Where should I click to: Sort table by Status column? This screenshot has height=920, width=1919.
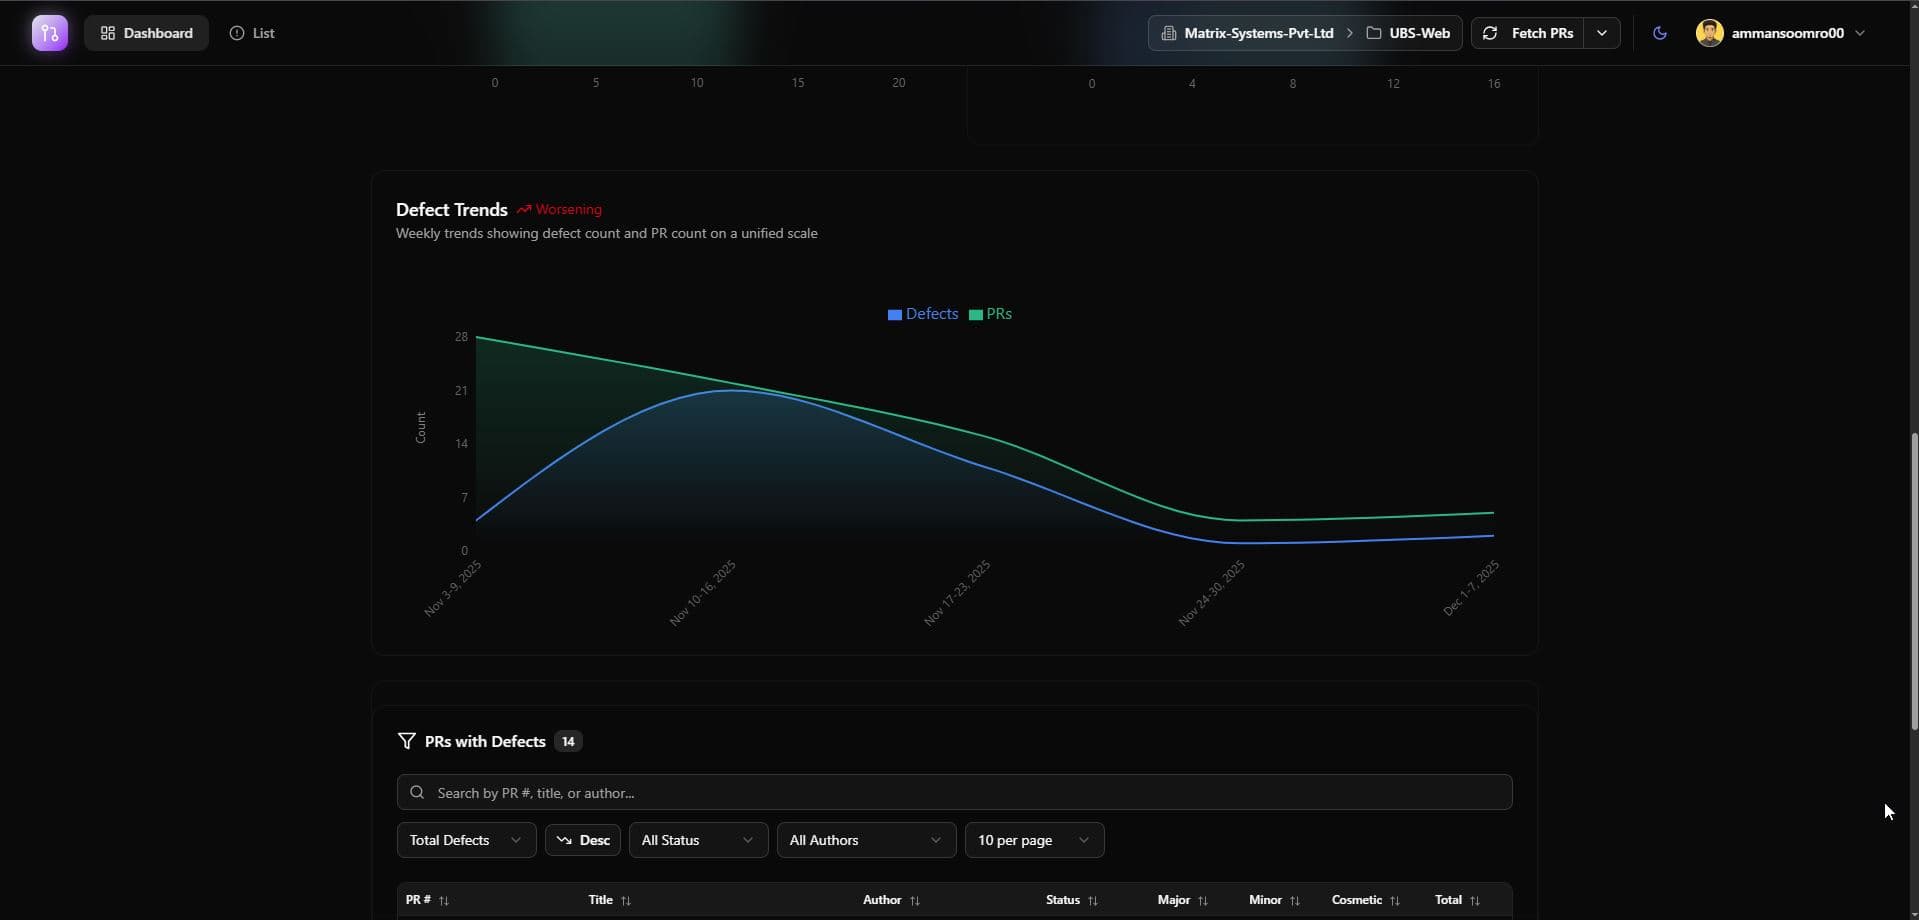click(x=1072, y=900)
